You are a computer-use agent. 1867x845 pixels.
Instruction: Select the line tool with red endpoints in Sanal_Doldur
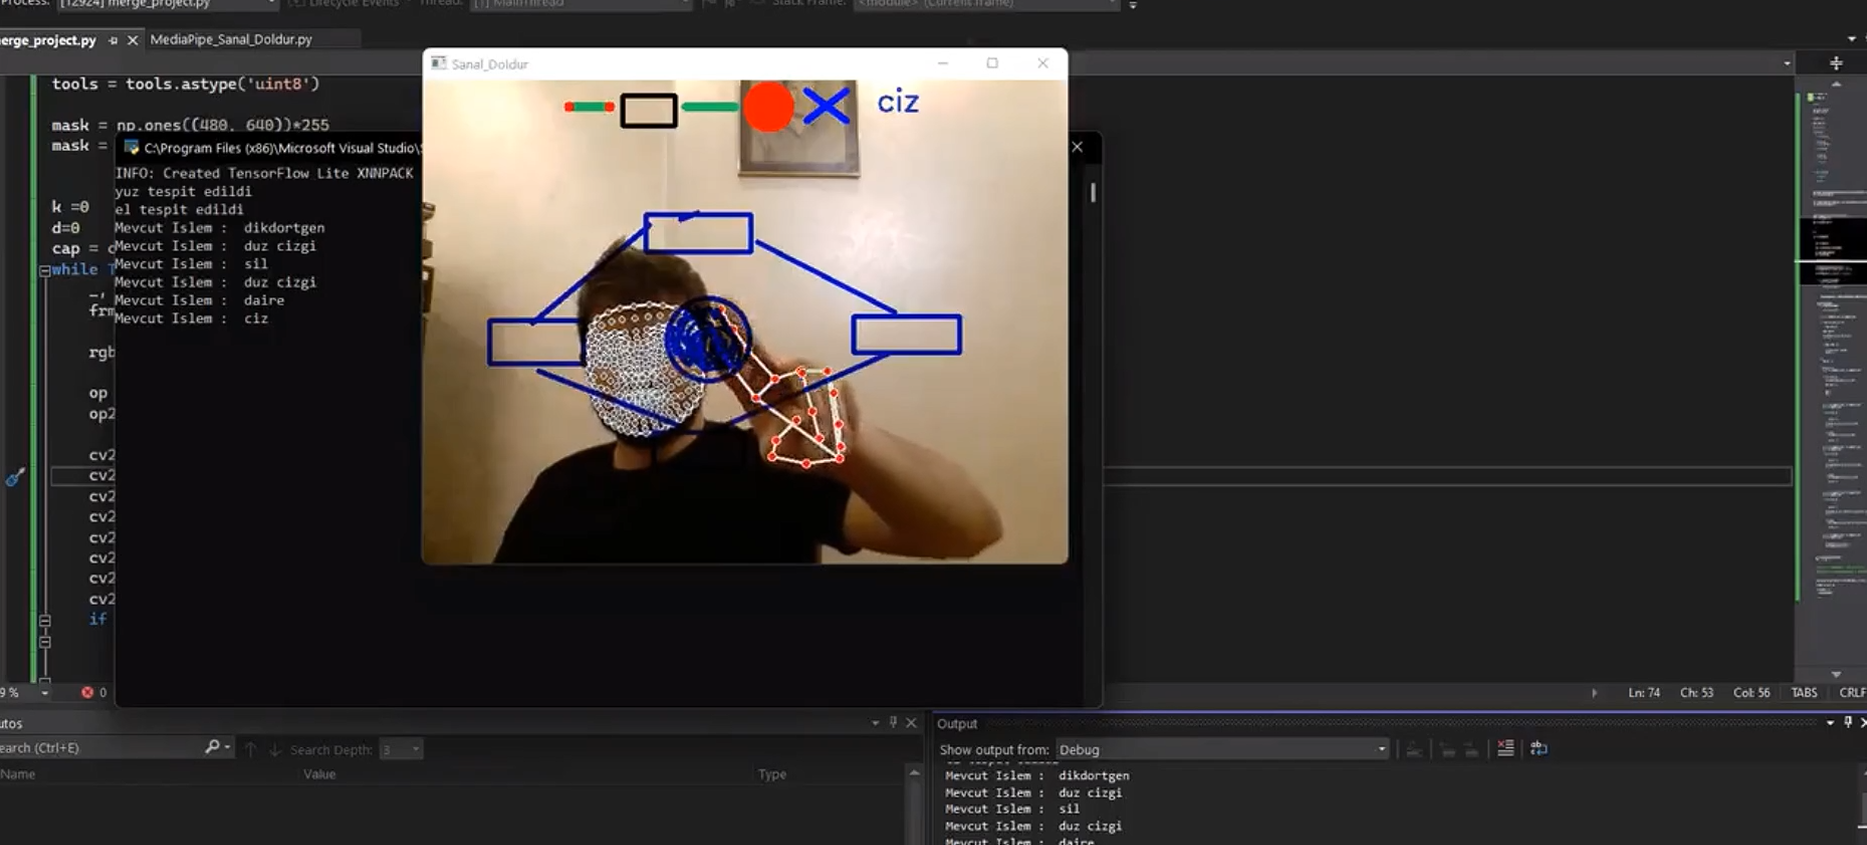[589, 107]
